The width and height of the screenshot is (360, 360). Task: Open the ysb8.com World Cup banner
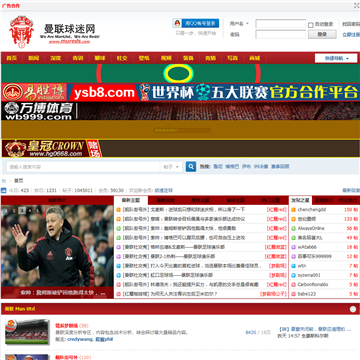180,92
